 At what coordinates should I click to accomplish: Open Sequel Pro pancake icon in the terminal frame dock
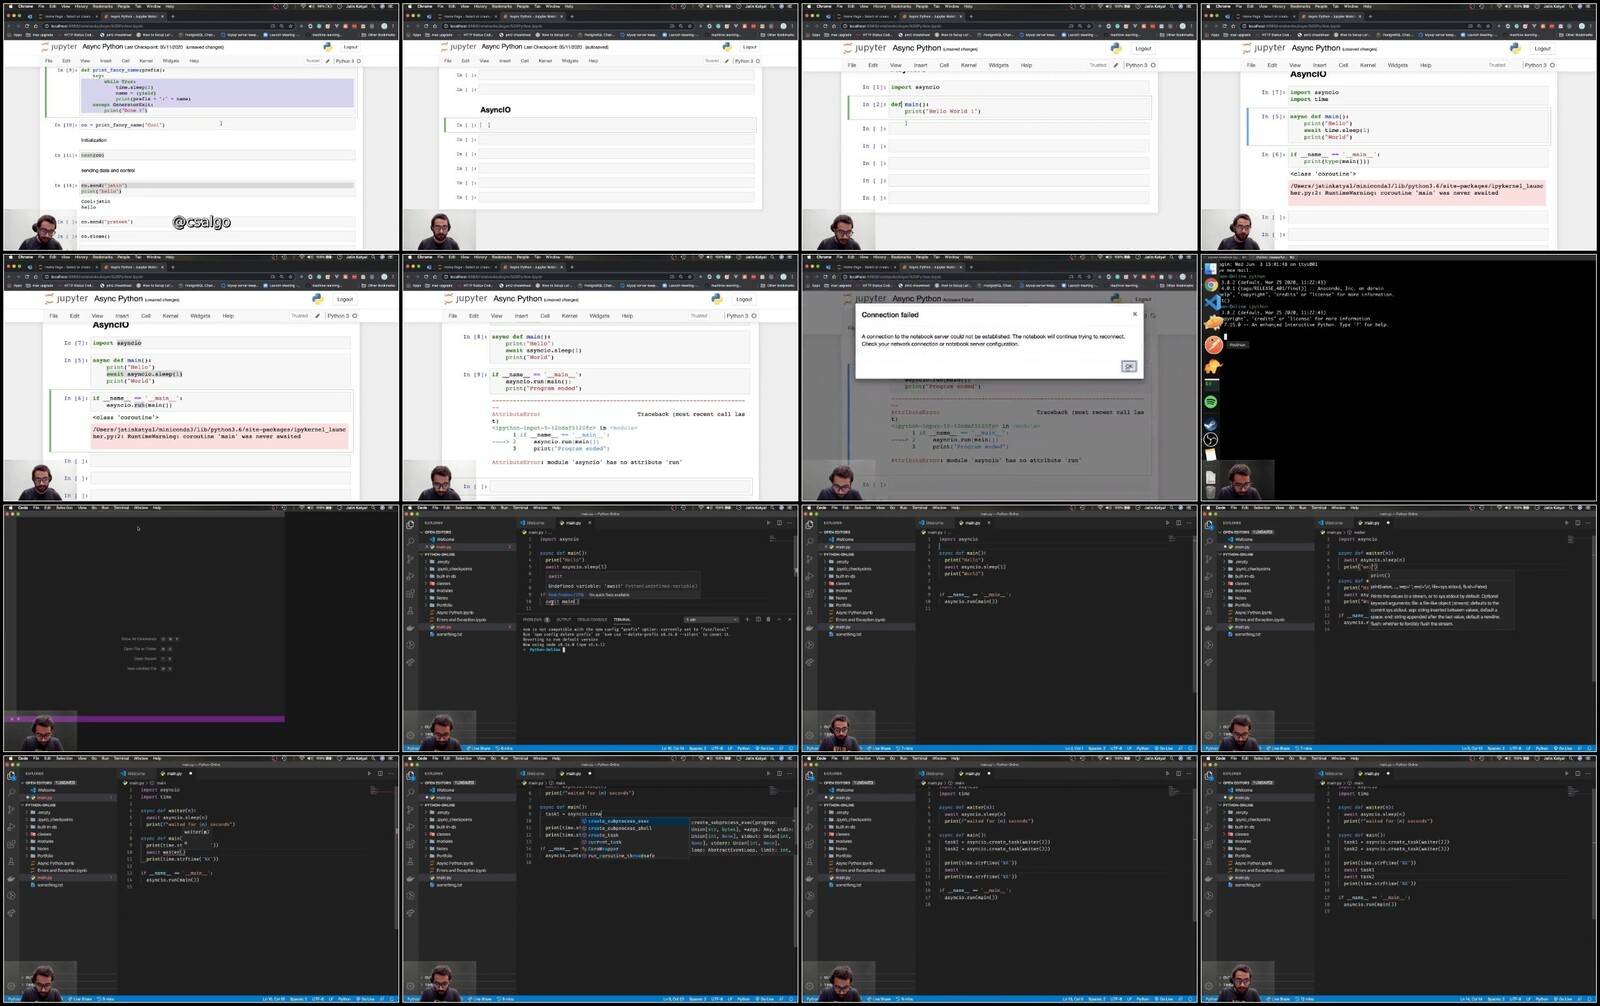click(1213, 323)
